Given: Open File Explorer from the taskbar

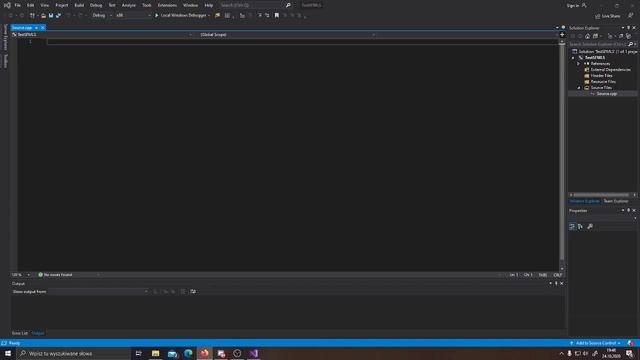Looking at the screenshot, I should click(156, 353).
